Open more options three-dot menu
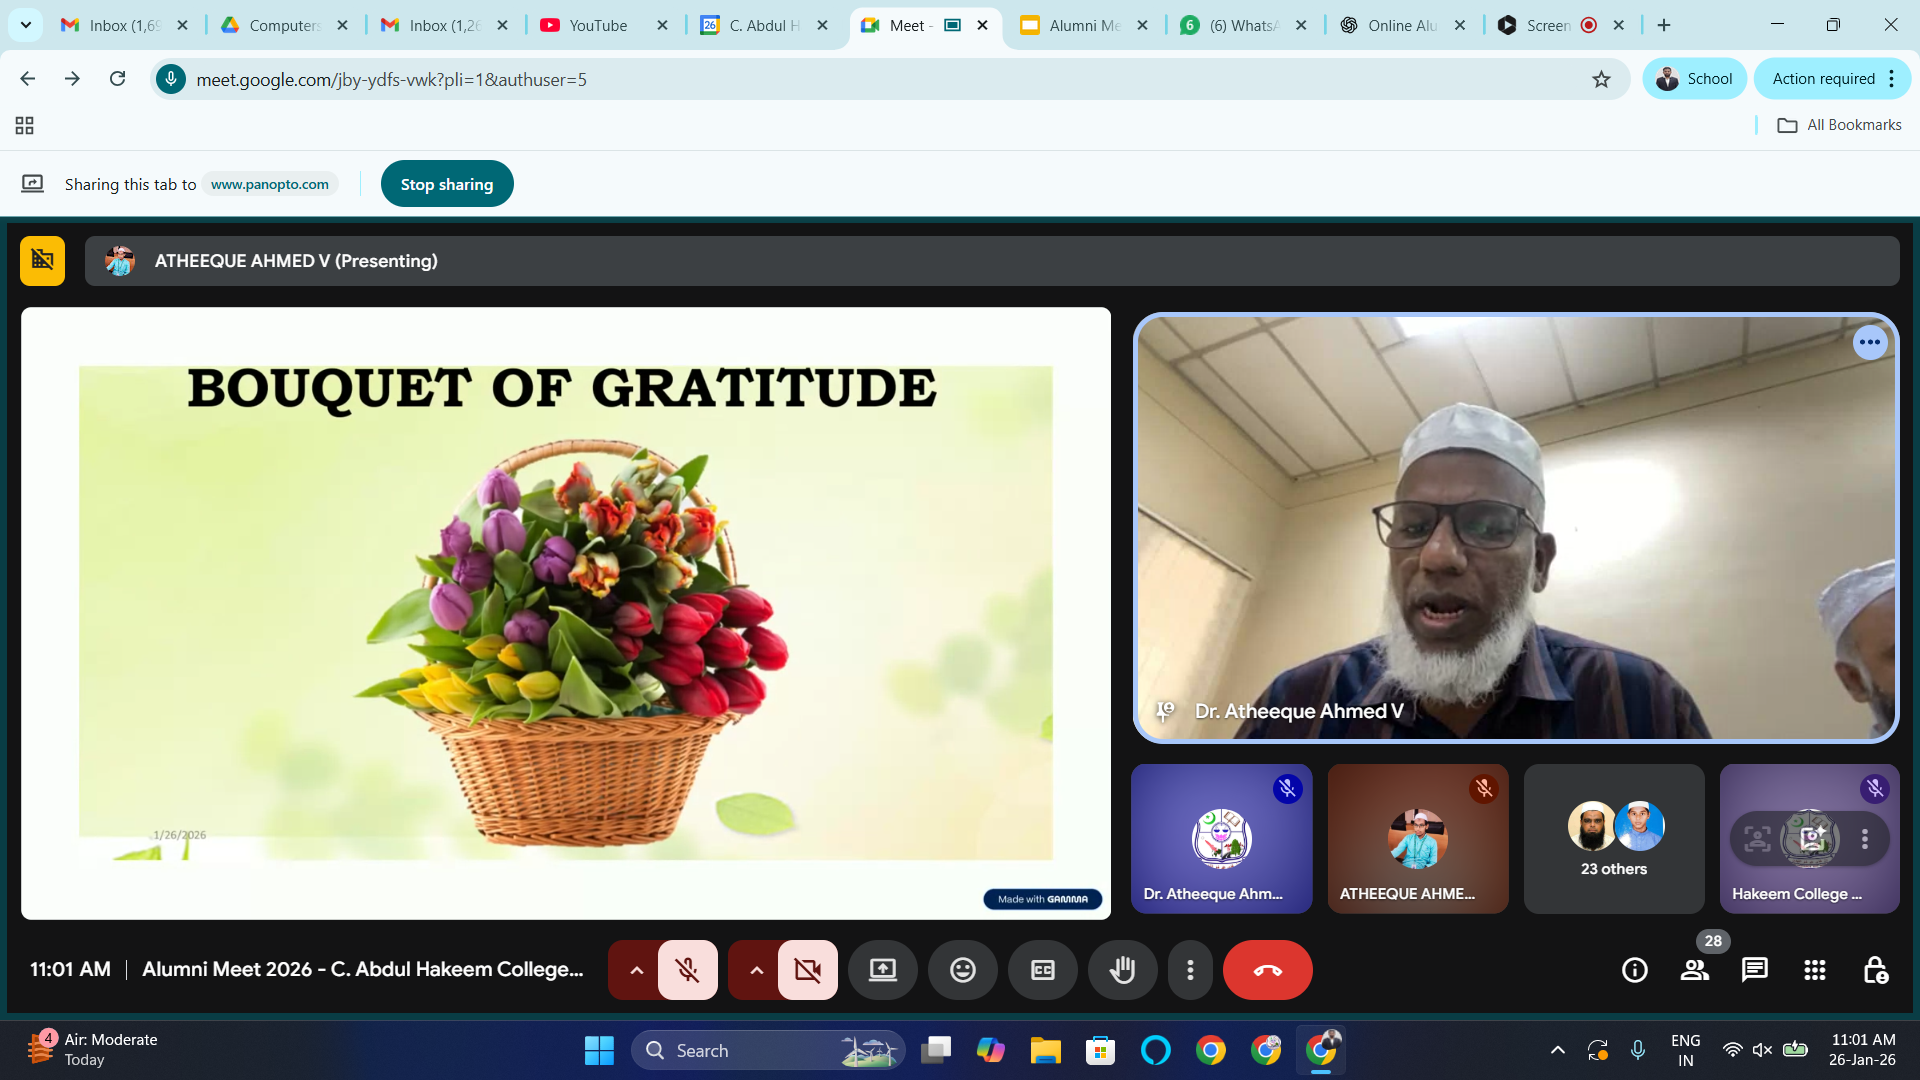This screenshot has height=1080, width=1920. (x=1189, y=970)
